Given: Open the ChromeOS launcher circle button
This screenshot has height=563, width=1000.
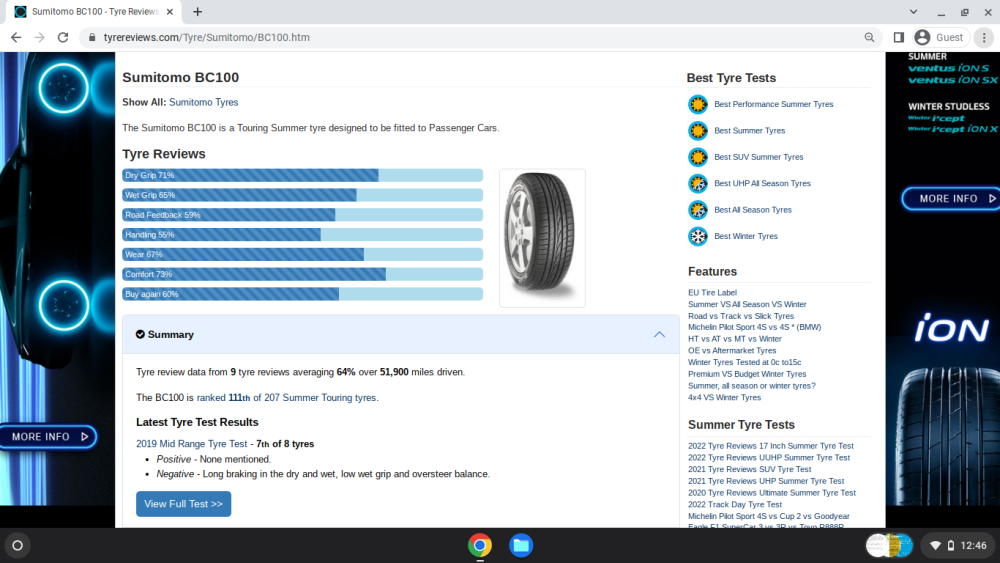Looking at the screenshot, I should [18, 545].
